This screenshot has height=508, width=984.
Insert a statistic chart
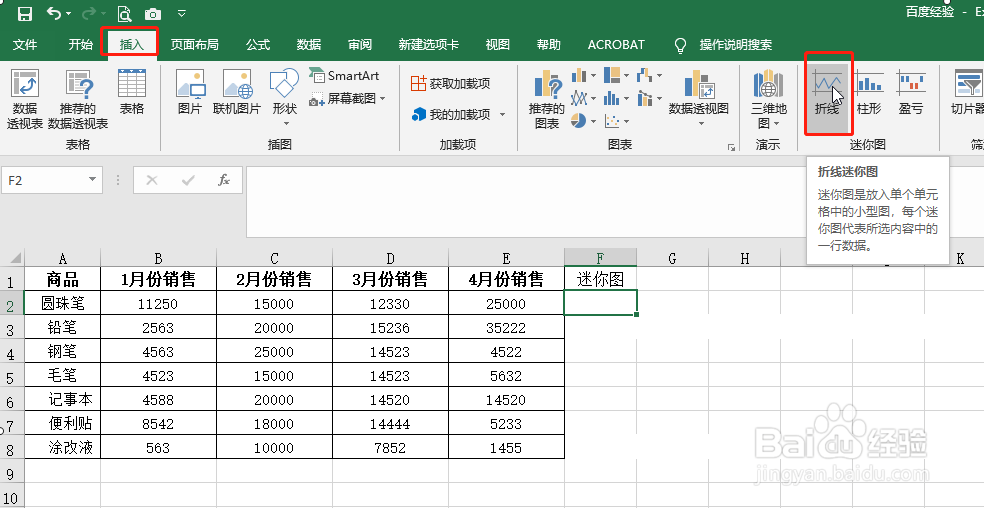[617, 99]
